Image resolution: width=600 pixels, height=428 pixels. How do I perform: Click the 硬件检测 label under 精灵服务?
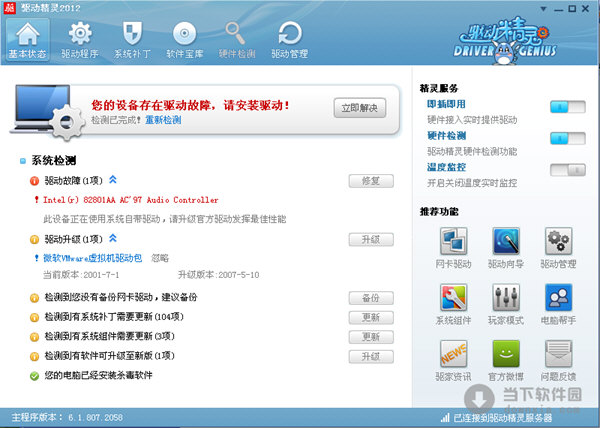click(446, 135)
